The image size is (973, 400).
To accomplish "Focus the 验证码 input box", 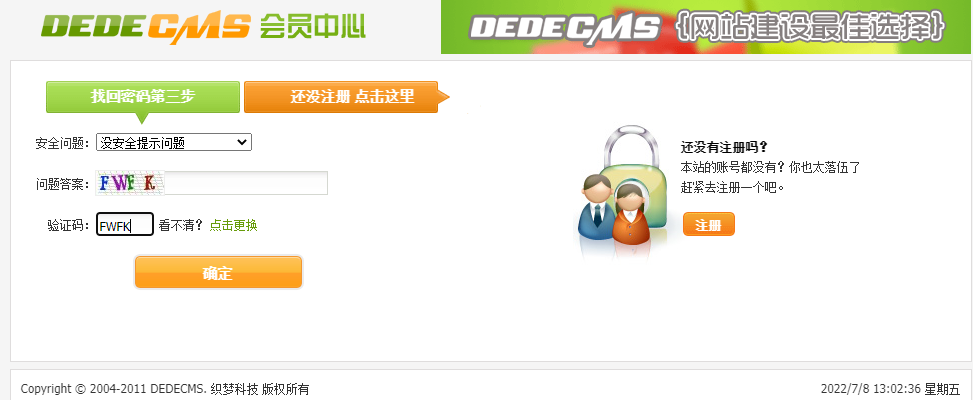I will click(x=125, y=224).
